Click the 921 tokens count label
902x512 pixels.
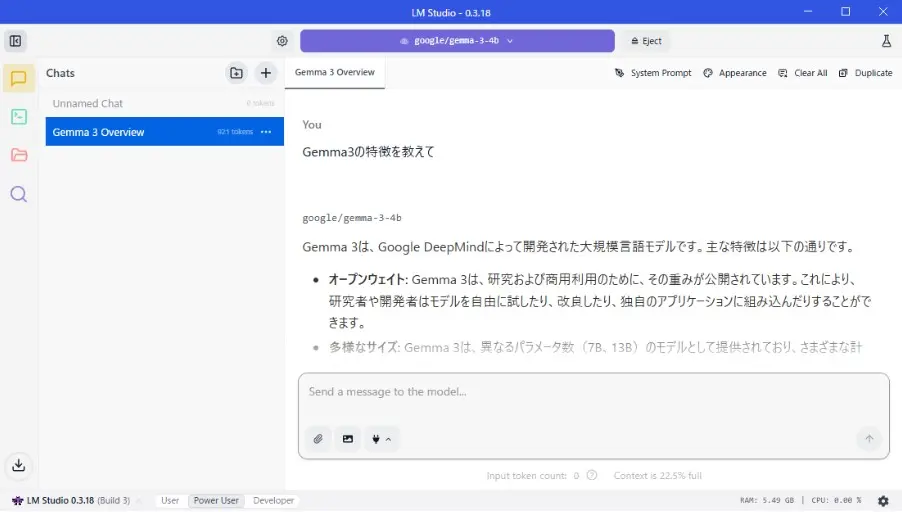tap(235, 132)
